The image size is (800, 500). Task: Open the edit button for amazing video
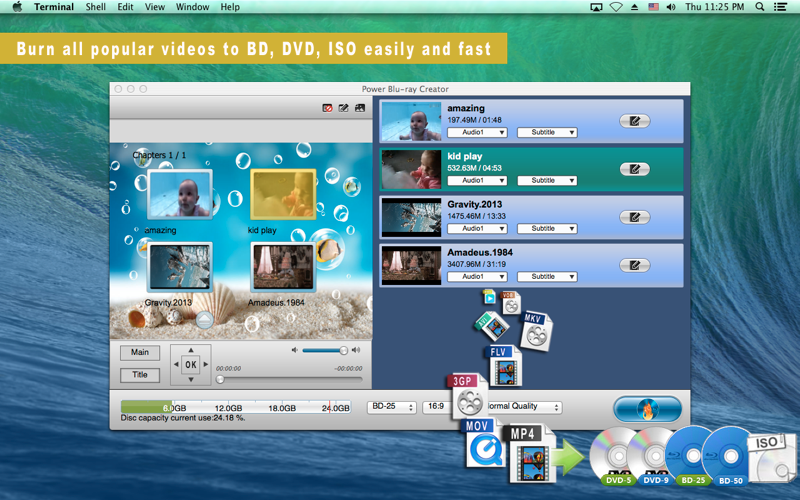635,121
